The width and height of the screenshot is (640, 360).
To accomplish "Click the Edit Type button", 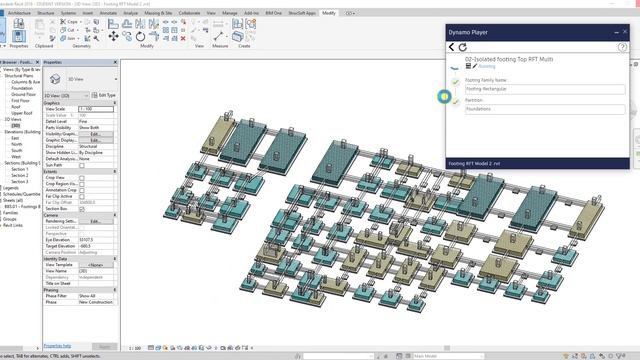I will pos(104,96).
